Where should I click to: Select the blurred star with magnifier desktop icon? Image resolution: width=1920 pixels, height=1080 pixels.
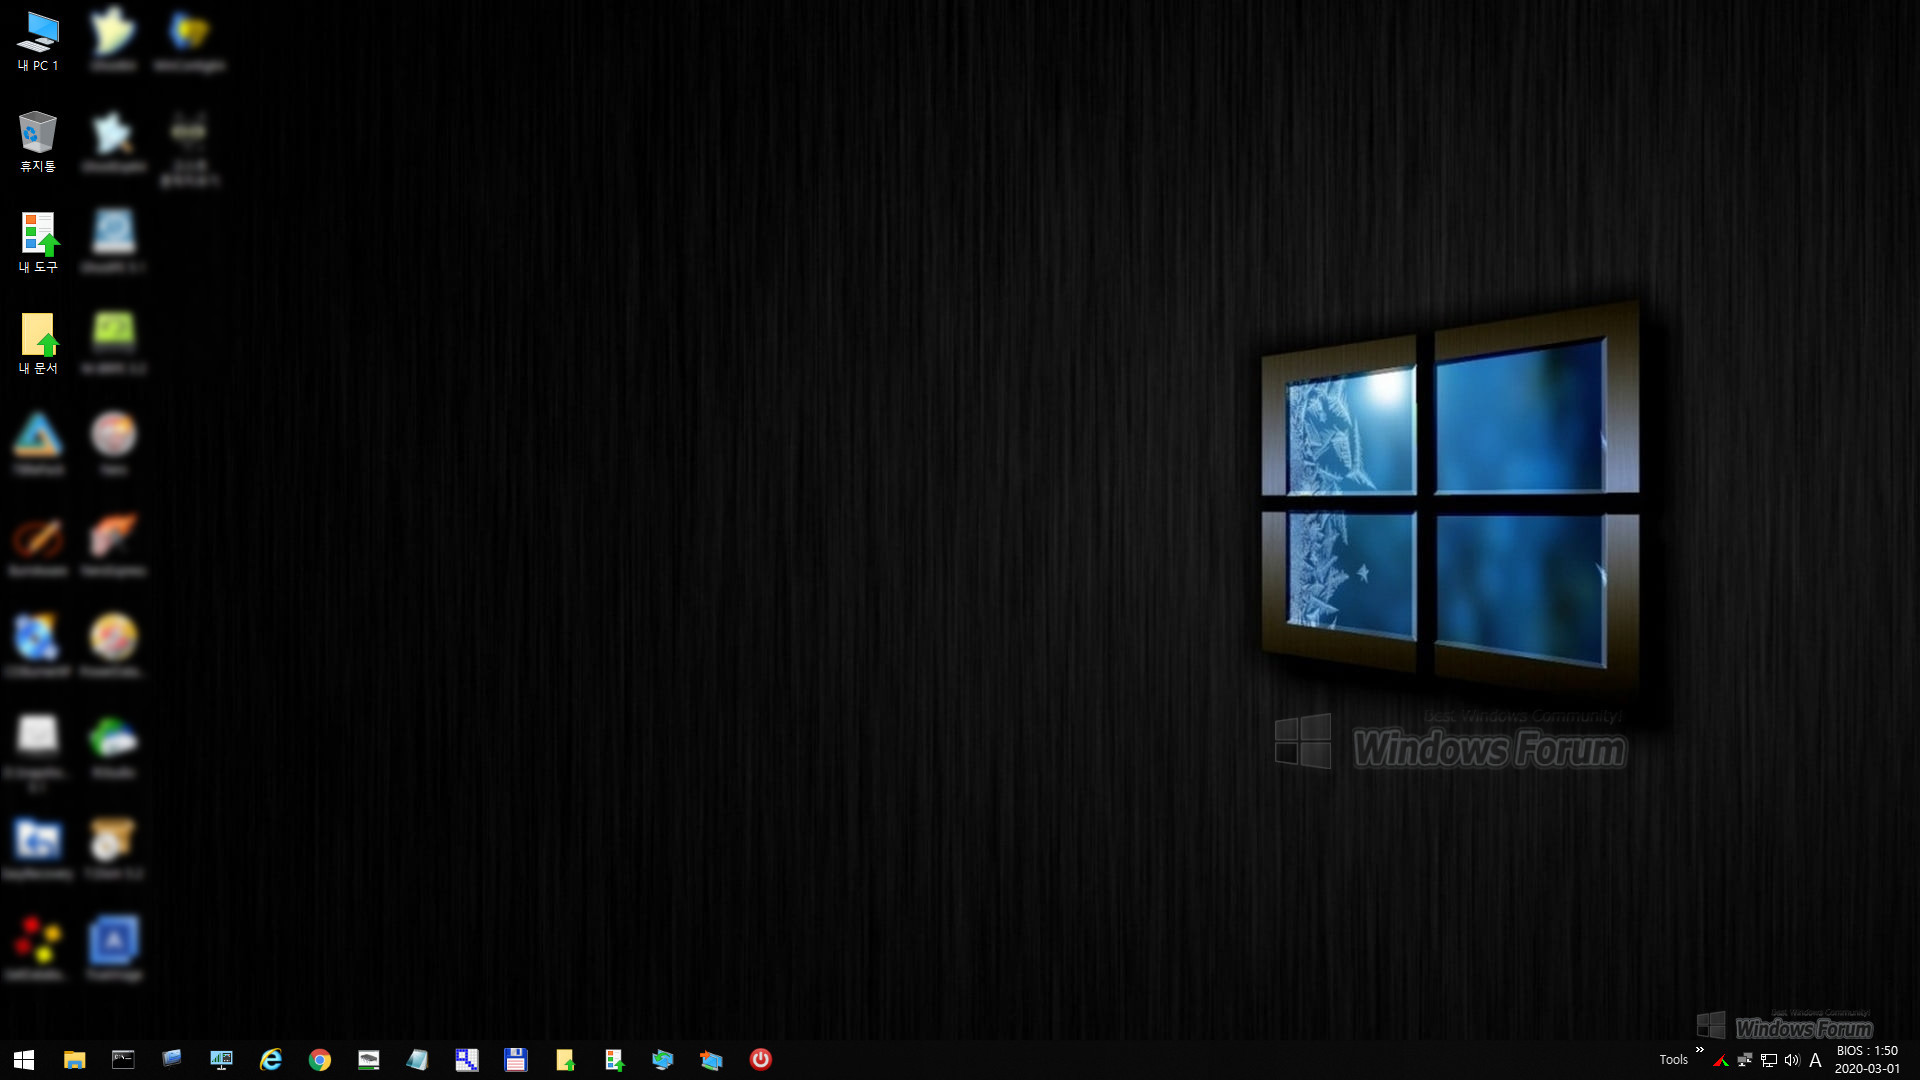click(x=113, y=142)
